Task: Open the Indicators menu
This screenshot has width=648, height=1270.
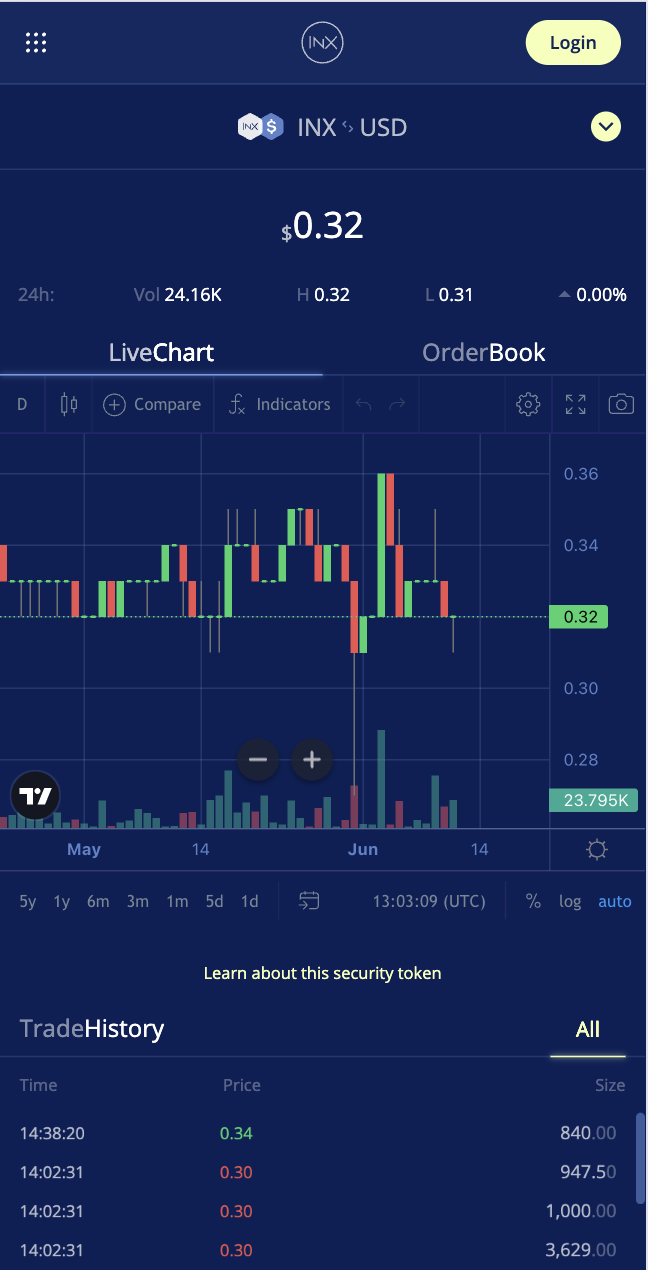Action: click(279, 404)
